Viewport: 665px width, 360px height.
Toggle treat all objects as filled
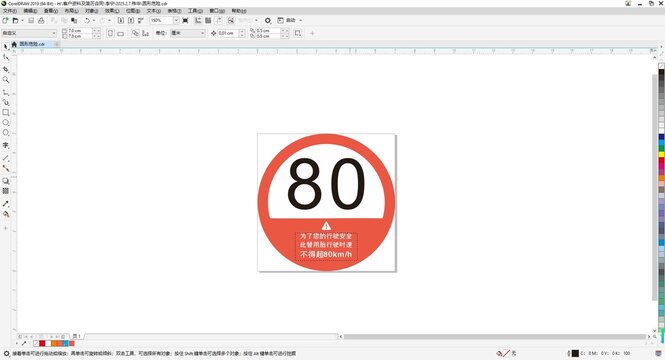[x=298, y=33]
